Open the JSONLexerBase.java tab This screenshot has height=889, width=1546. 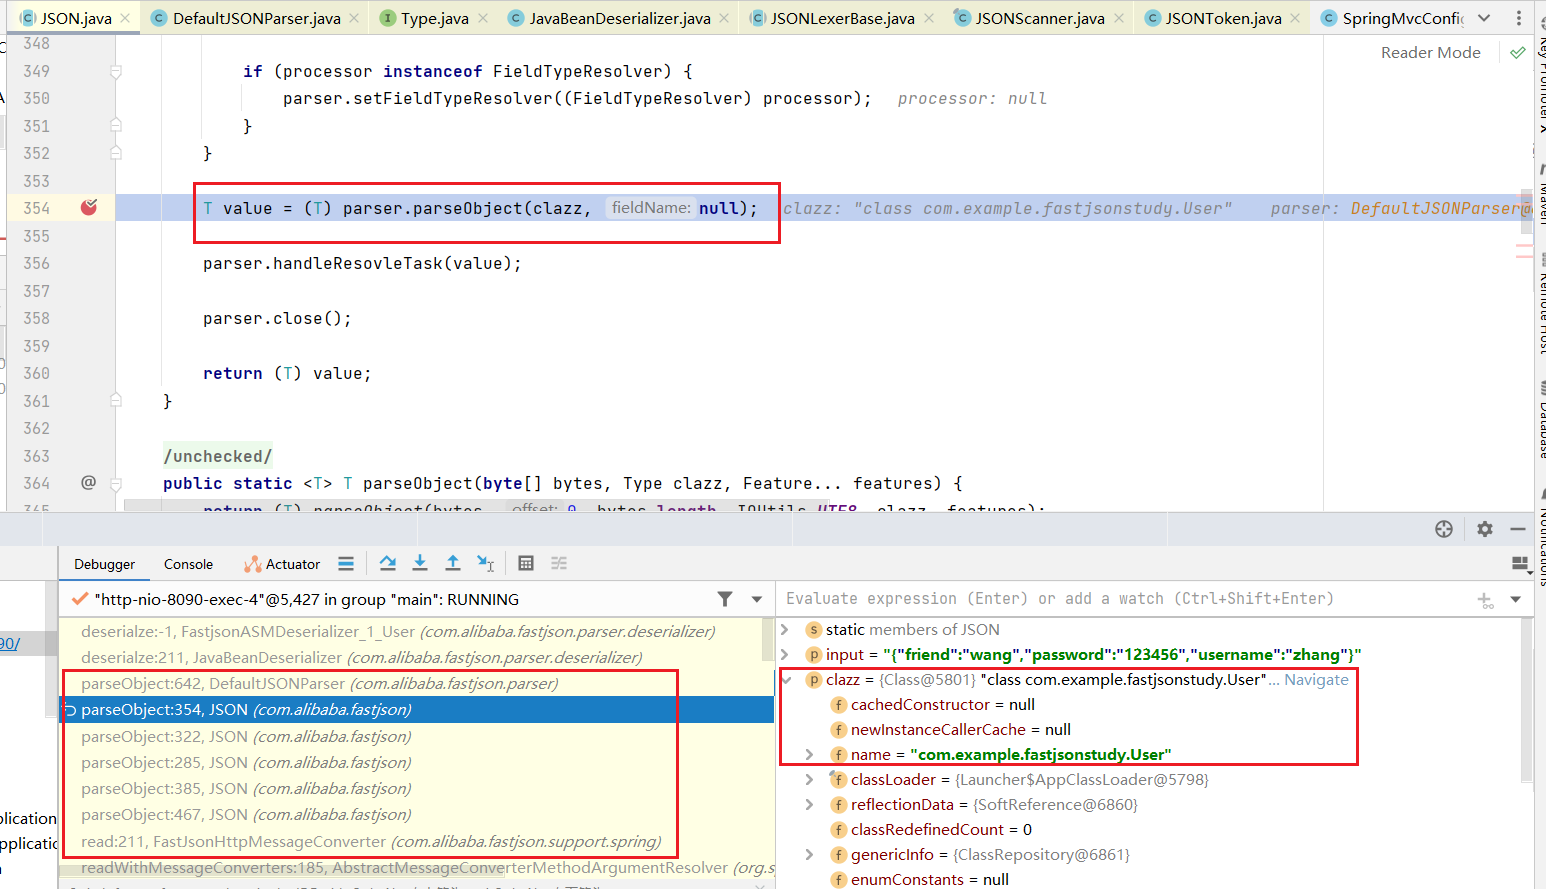pyautogui.click(x=842, y=18)
